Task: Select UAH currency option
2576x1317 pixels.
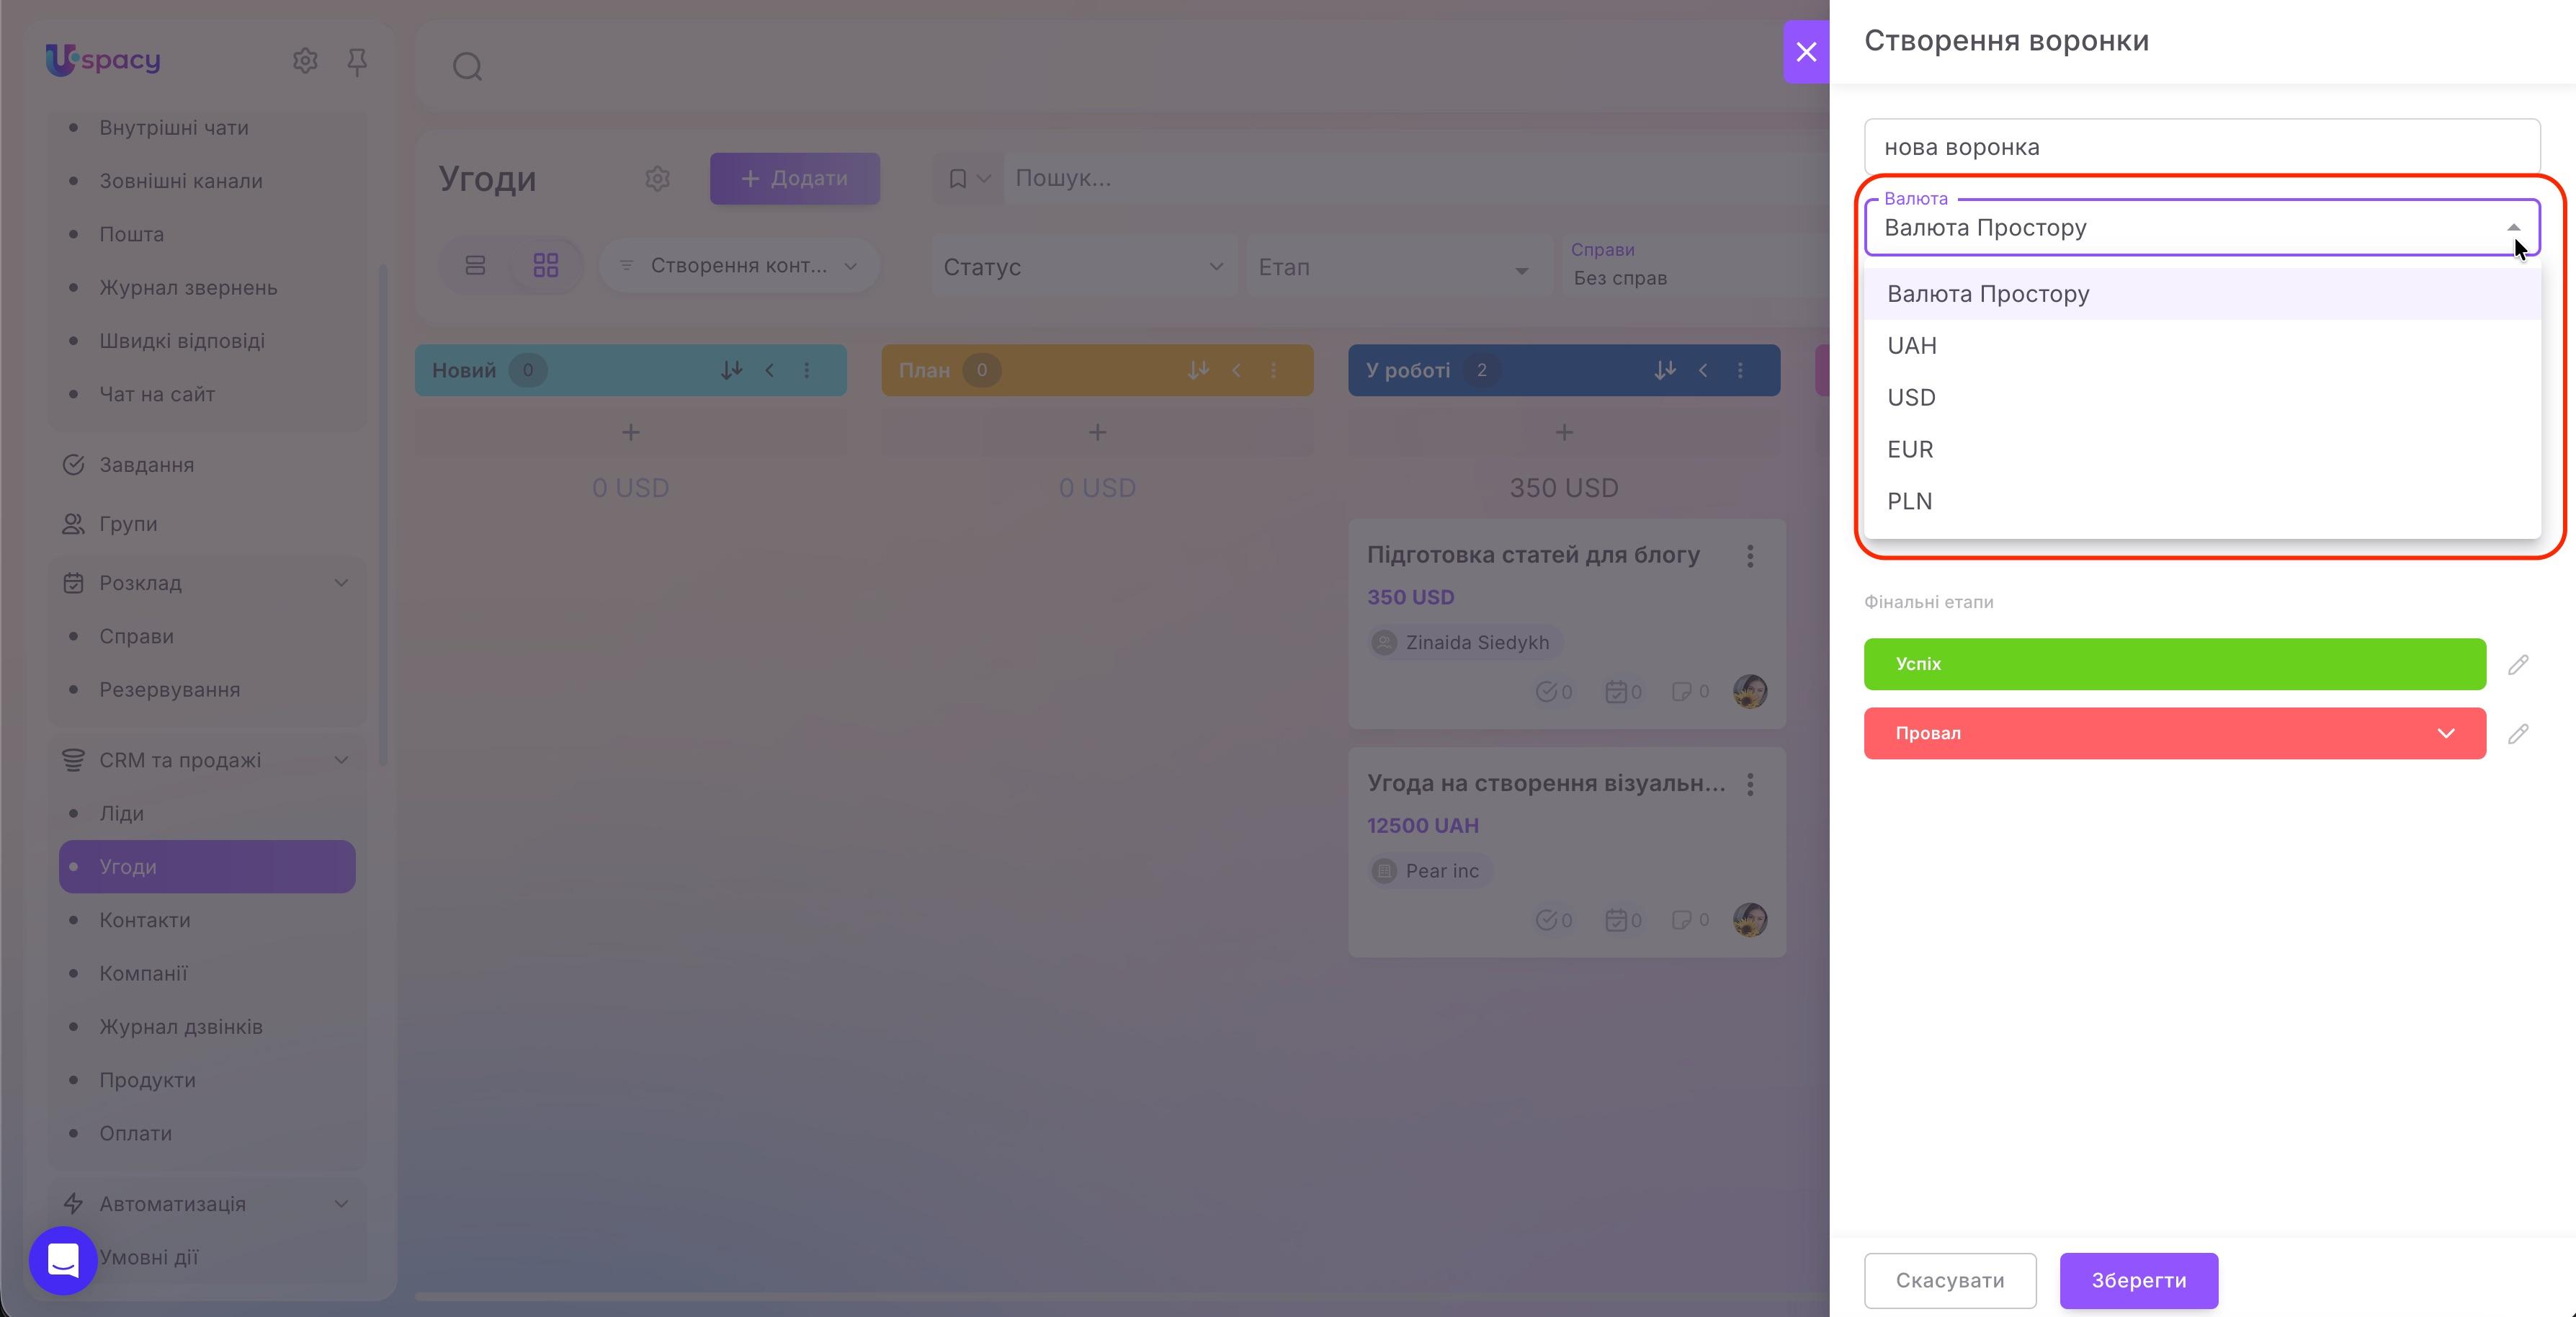Action: click(2202, 346)
